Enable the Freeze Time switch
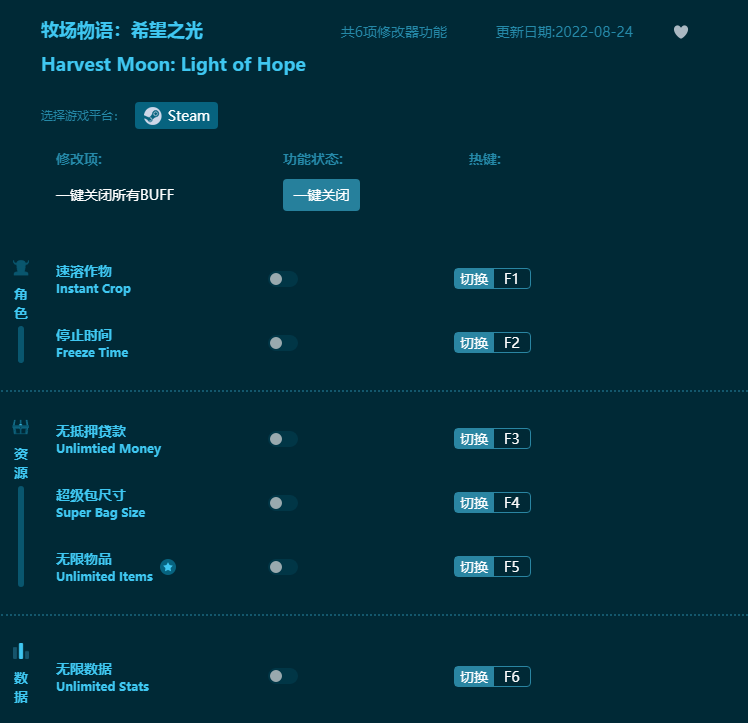 [283, 343]
